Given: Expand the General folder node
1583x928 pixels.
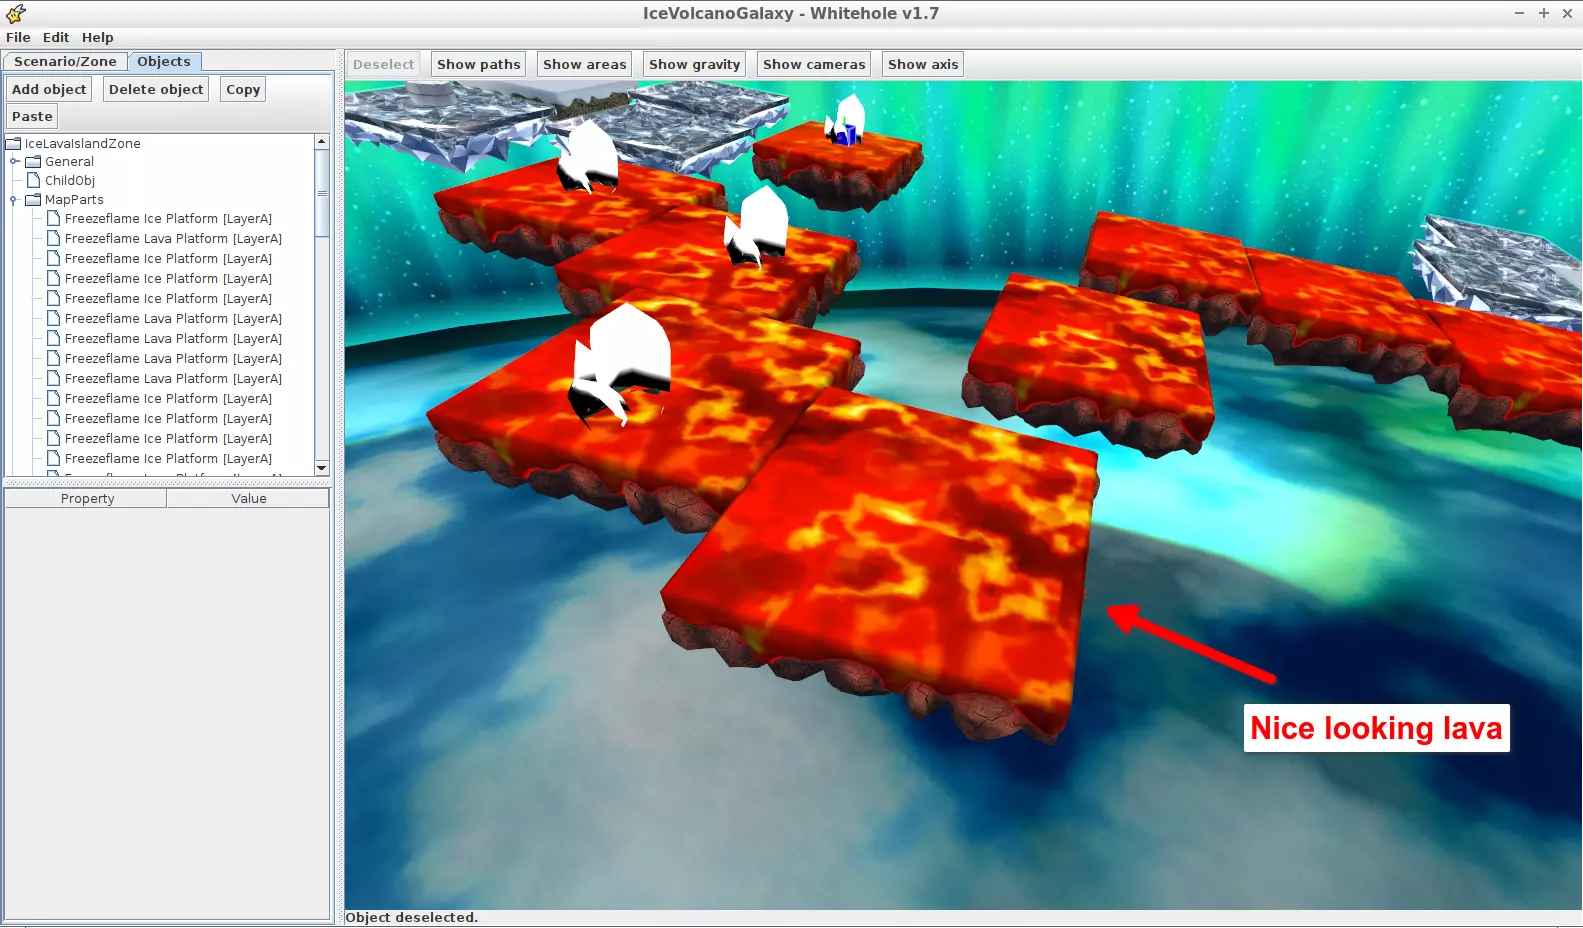Looking at the screenshot, I should [x=15, y=161].
